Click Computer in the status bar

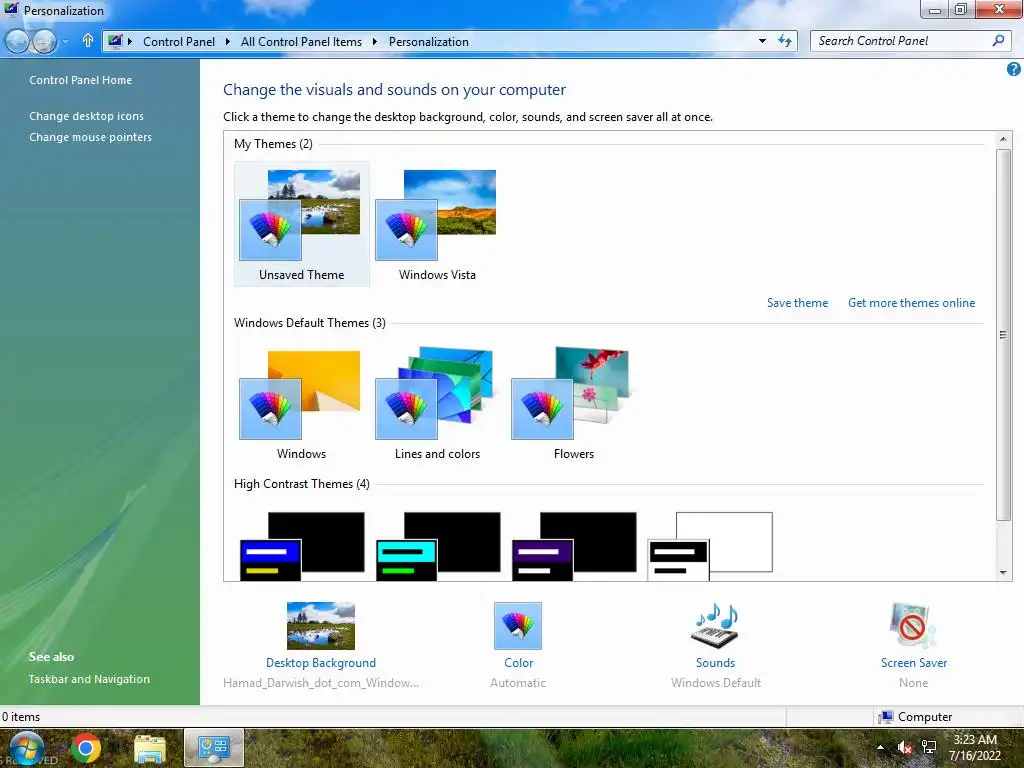(914, 717)
